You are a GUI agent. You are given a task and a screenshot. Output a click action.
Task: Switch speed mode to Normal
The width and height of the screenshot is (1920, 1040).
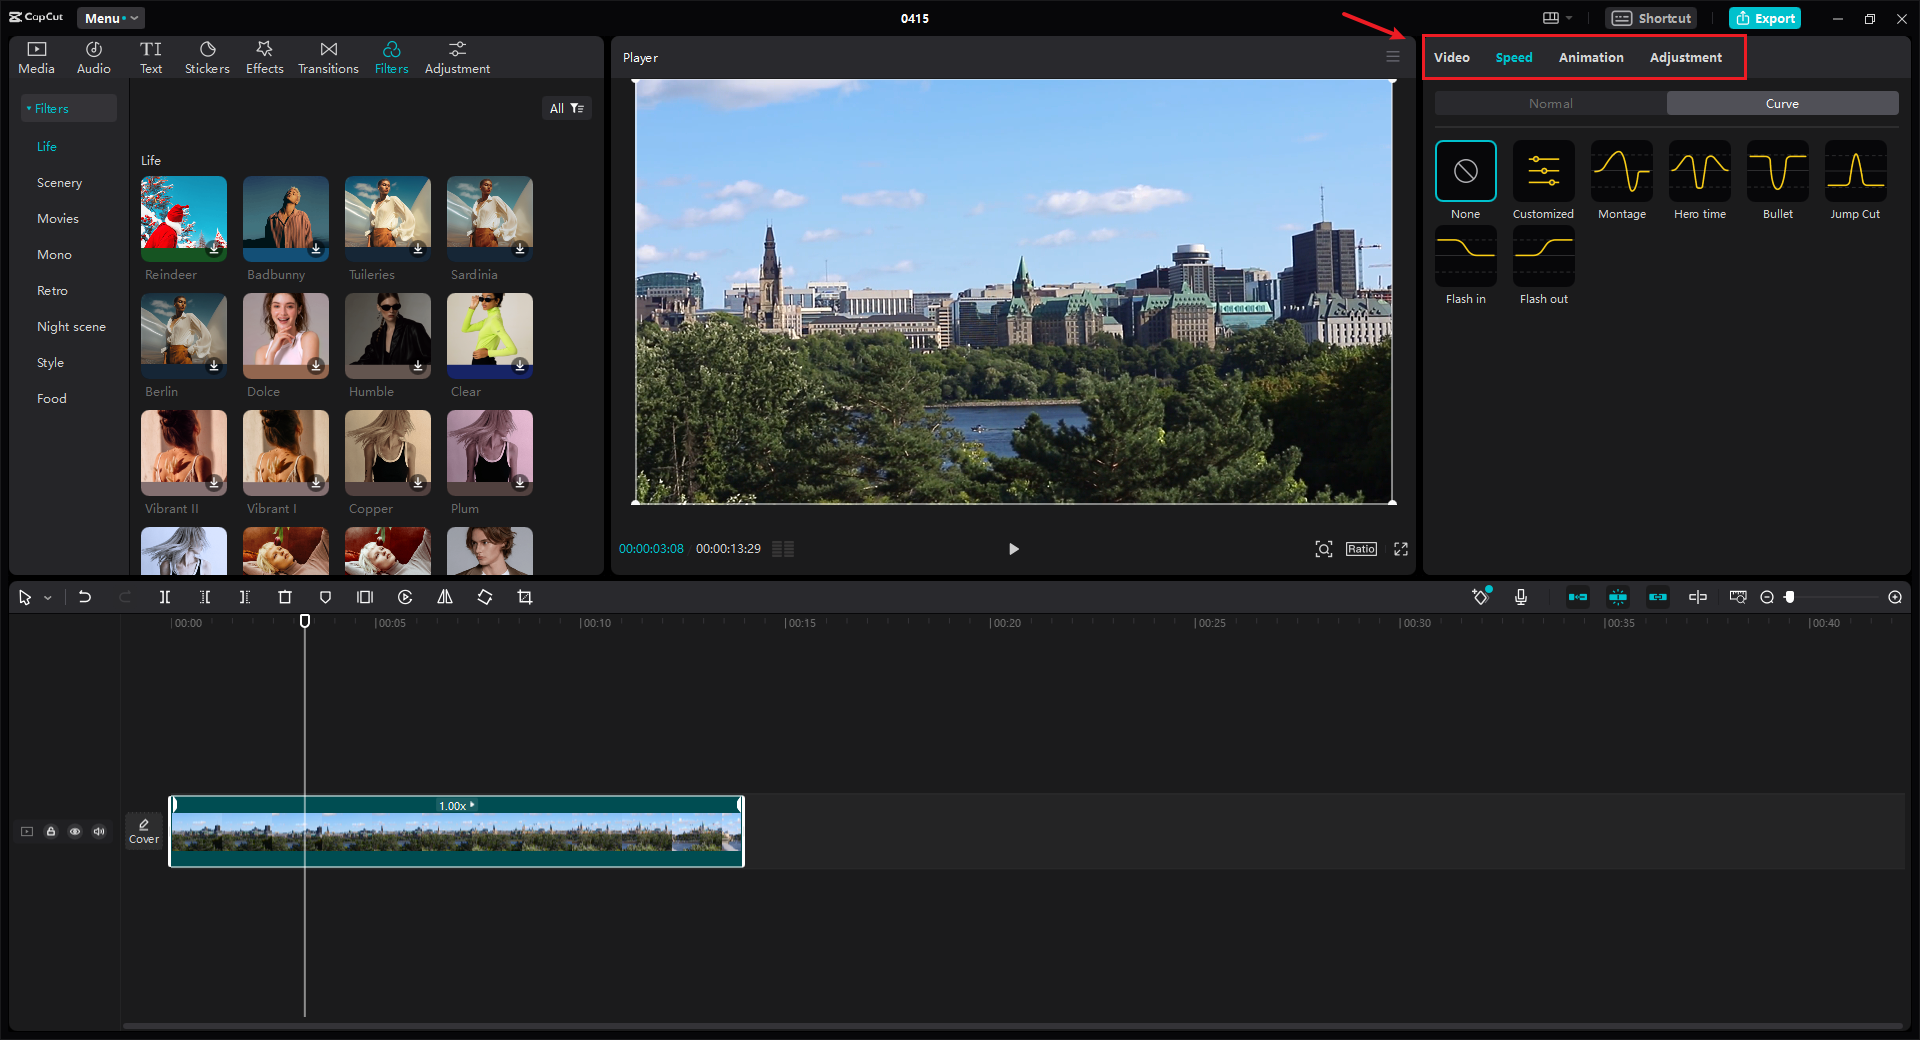[1551, 104]
